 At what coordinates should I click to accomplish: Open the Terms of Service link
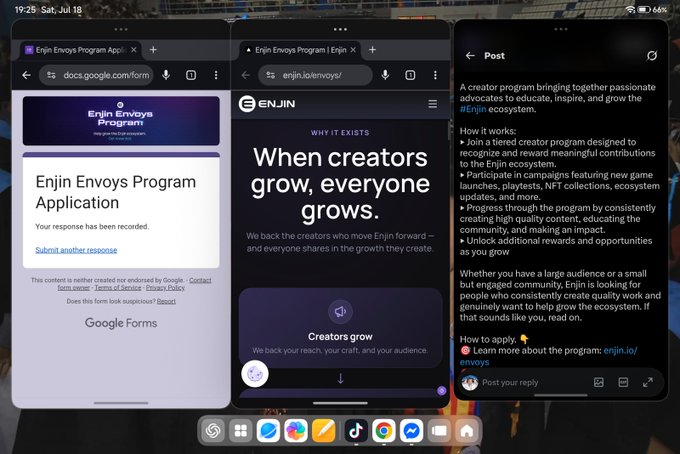coord(118,287)
